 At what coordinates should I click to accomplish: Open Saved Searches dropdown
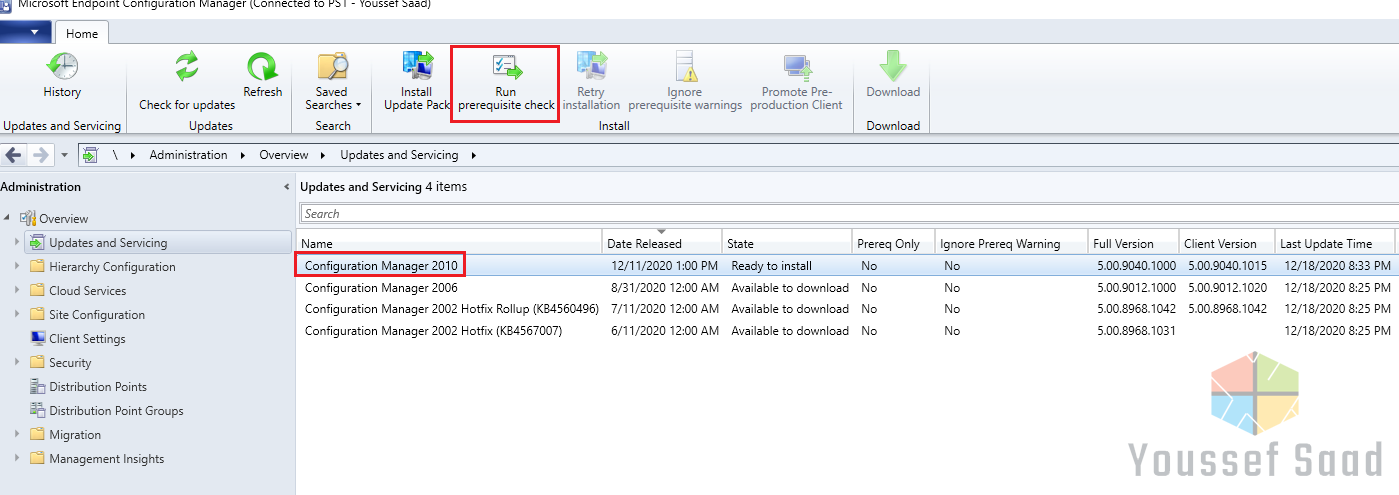coord(332,82)
